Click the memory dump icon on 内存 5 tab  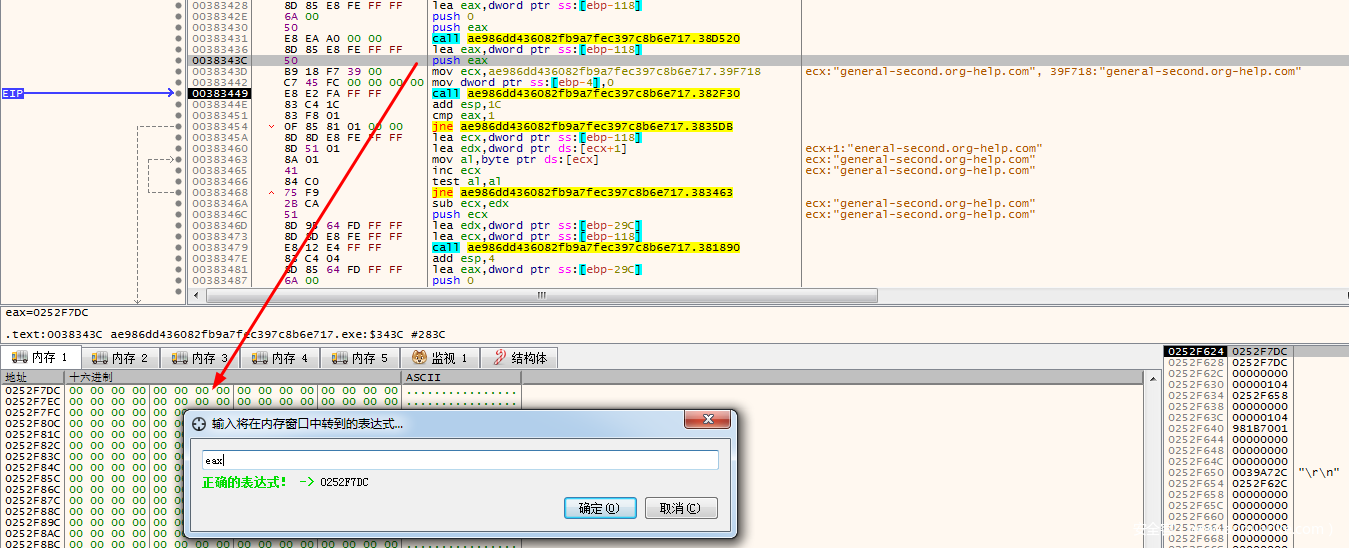[339, 358]
